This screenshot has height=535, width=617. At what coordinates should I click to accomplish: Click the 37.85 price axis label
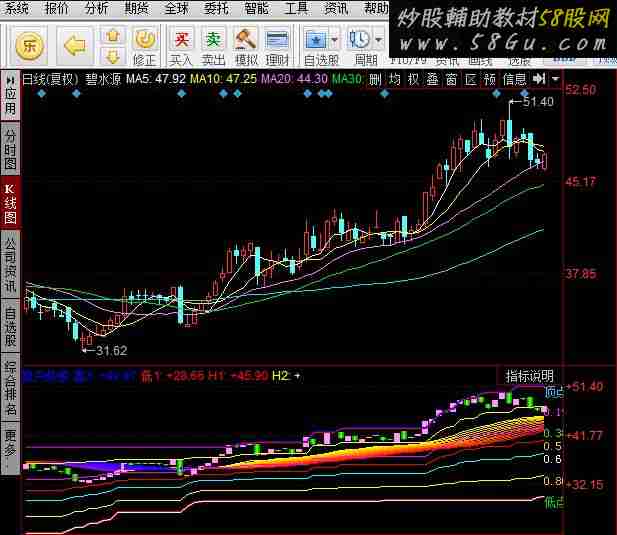pos(581,274)
